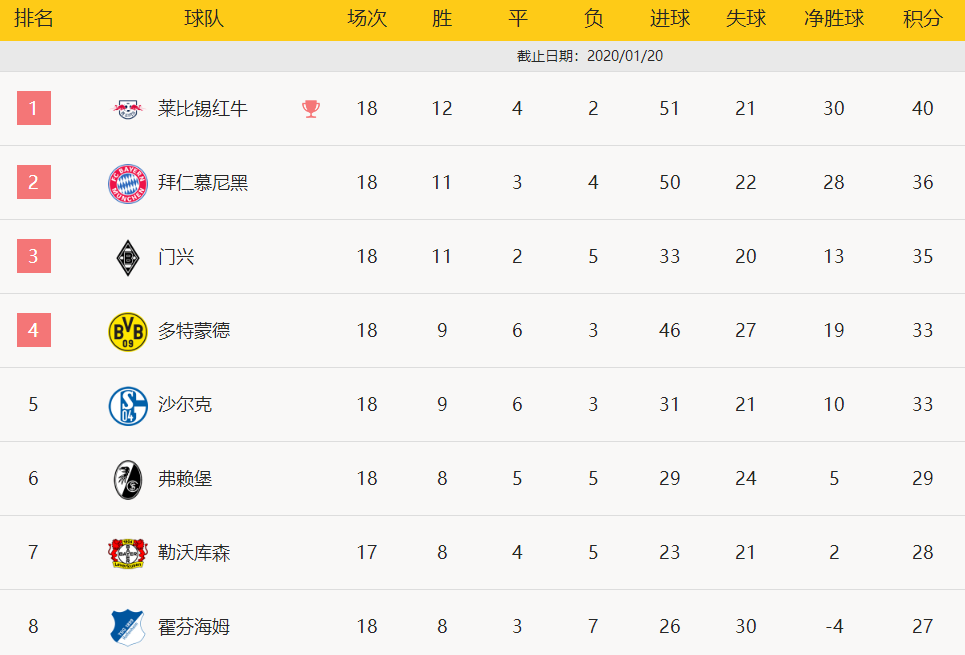Open the 多特蒙德 team name
The height and width of the screenshot is (655, 965).
point(194,331)
